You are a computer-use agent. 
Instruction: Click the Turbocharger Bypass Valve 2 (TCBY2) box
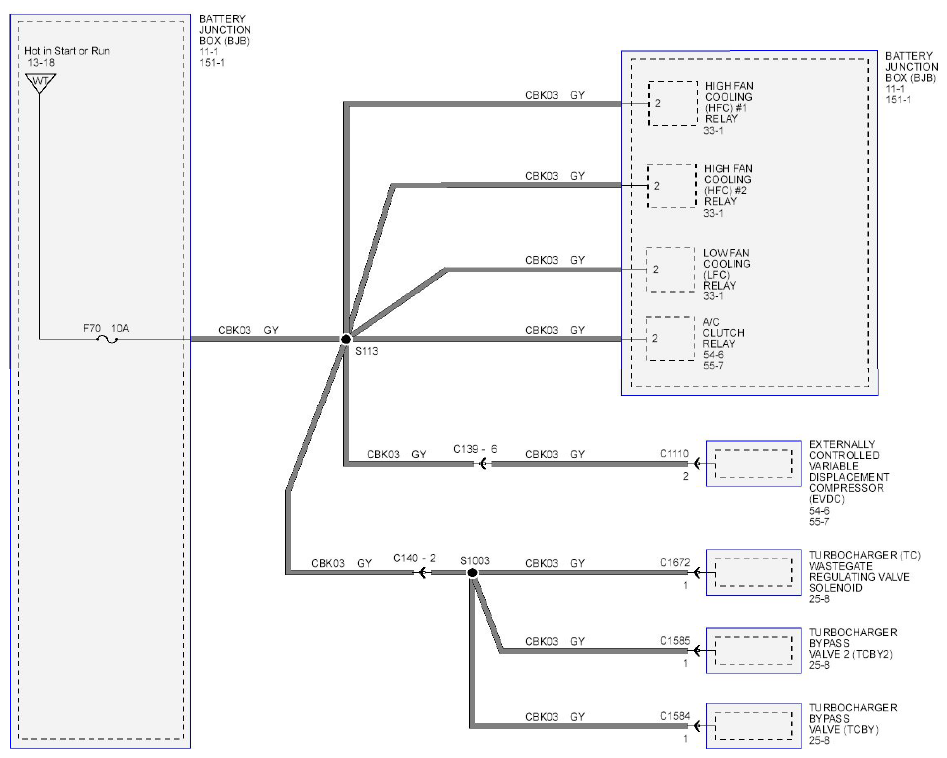pos(754,650)
